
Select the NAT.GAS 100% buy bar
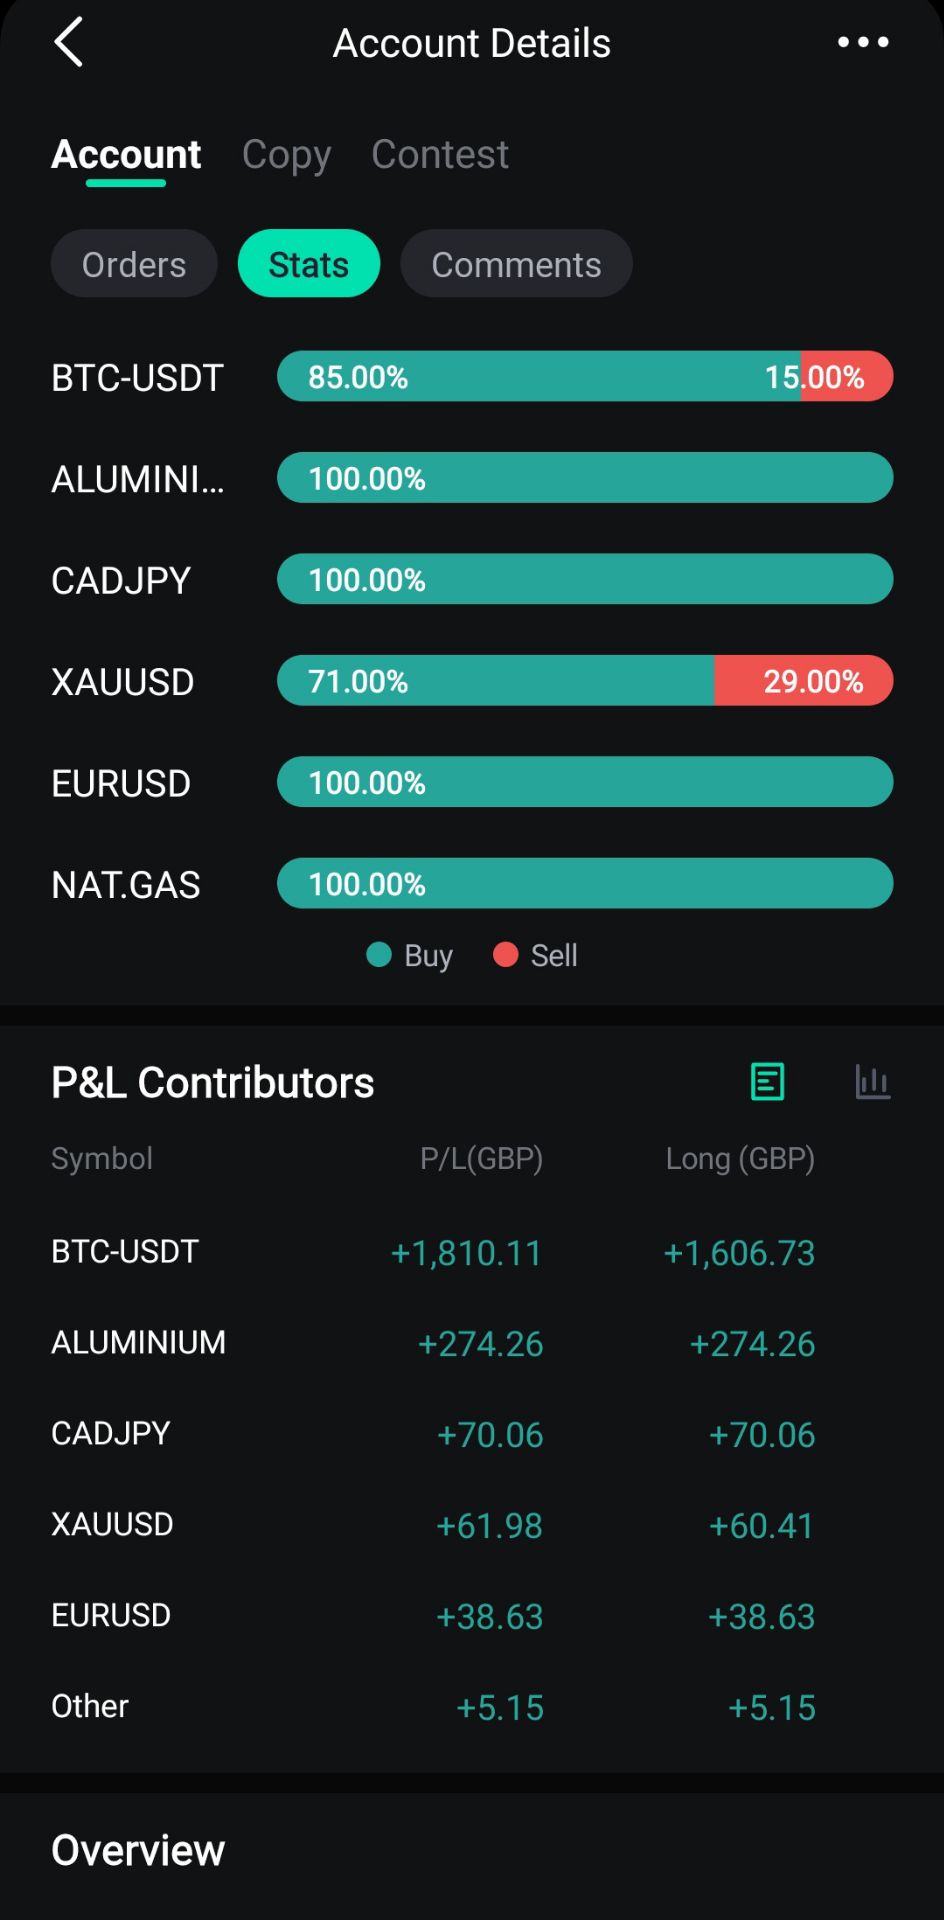coord(584,884)
